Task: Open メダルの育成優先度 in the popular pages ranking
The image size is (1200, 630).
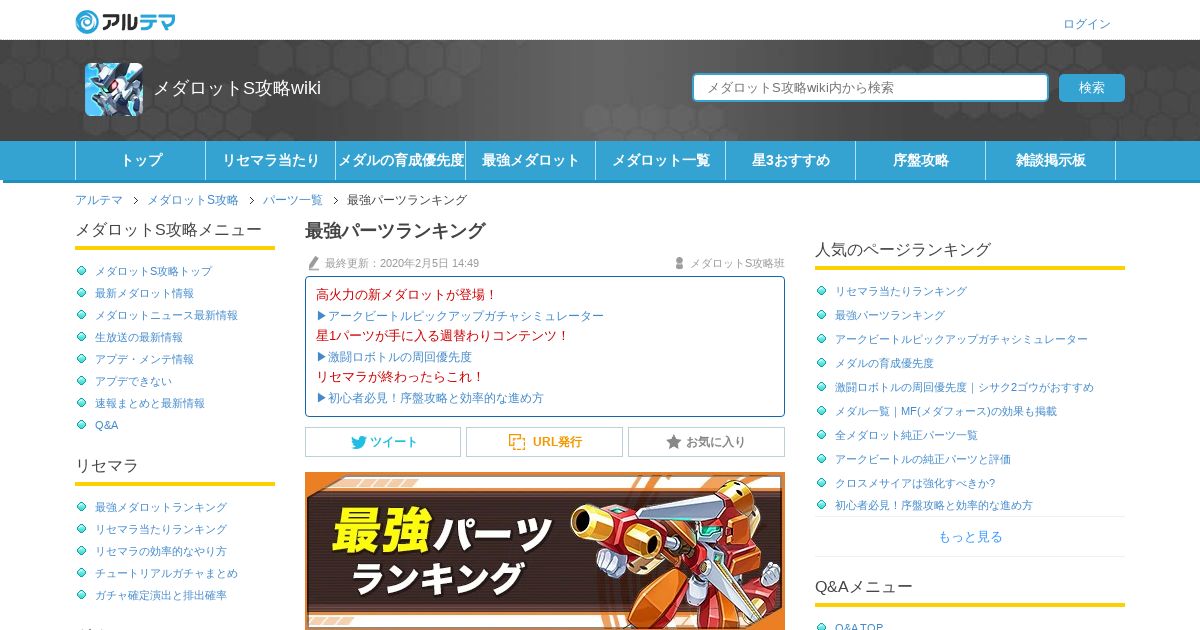Action: pos(884,363)
